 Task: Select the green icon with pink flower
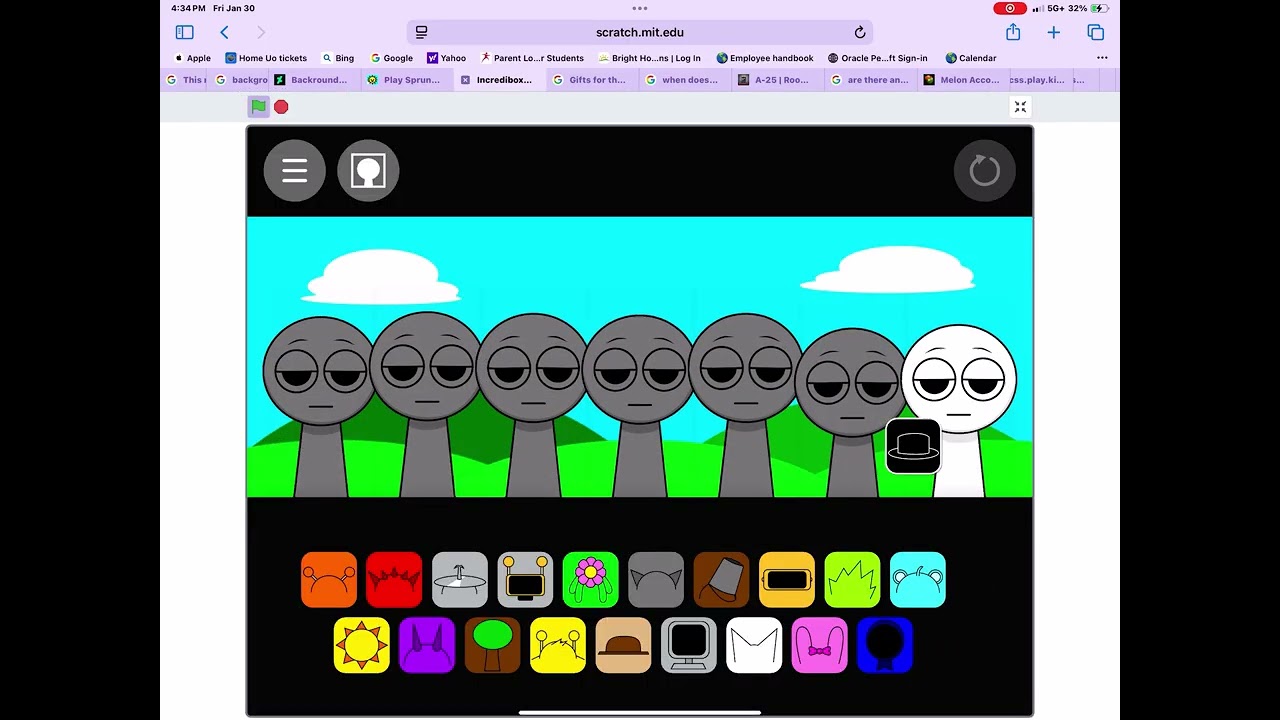[591, 580]
